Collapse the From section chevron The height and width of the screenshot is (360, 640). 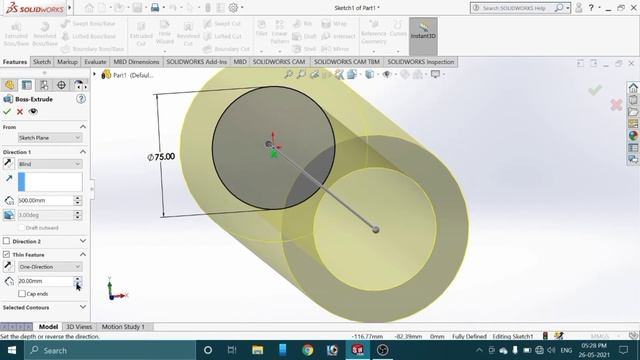pyautogui.click(x=83, y=127)
